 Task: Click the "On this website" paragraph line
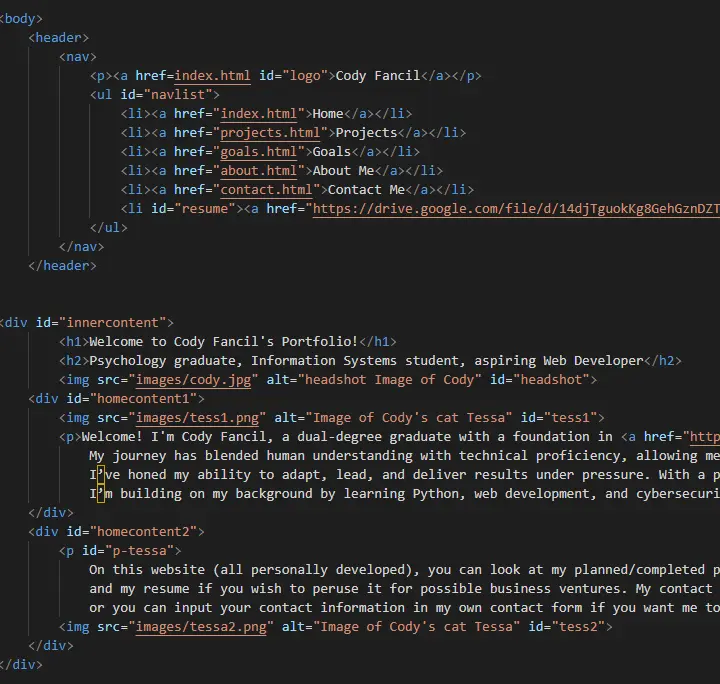coord(405,570)
